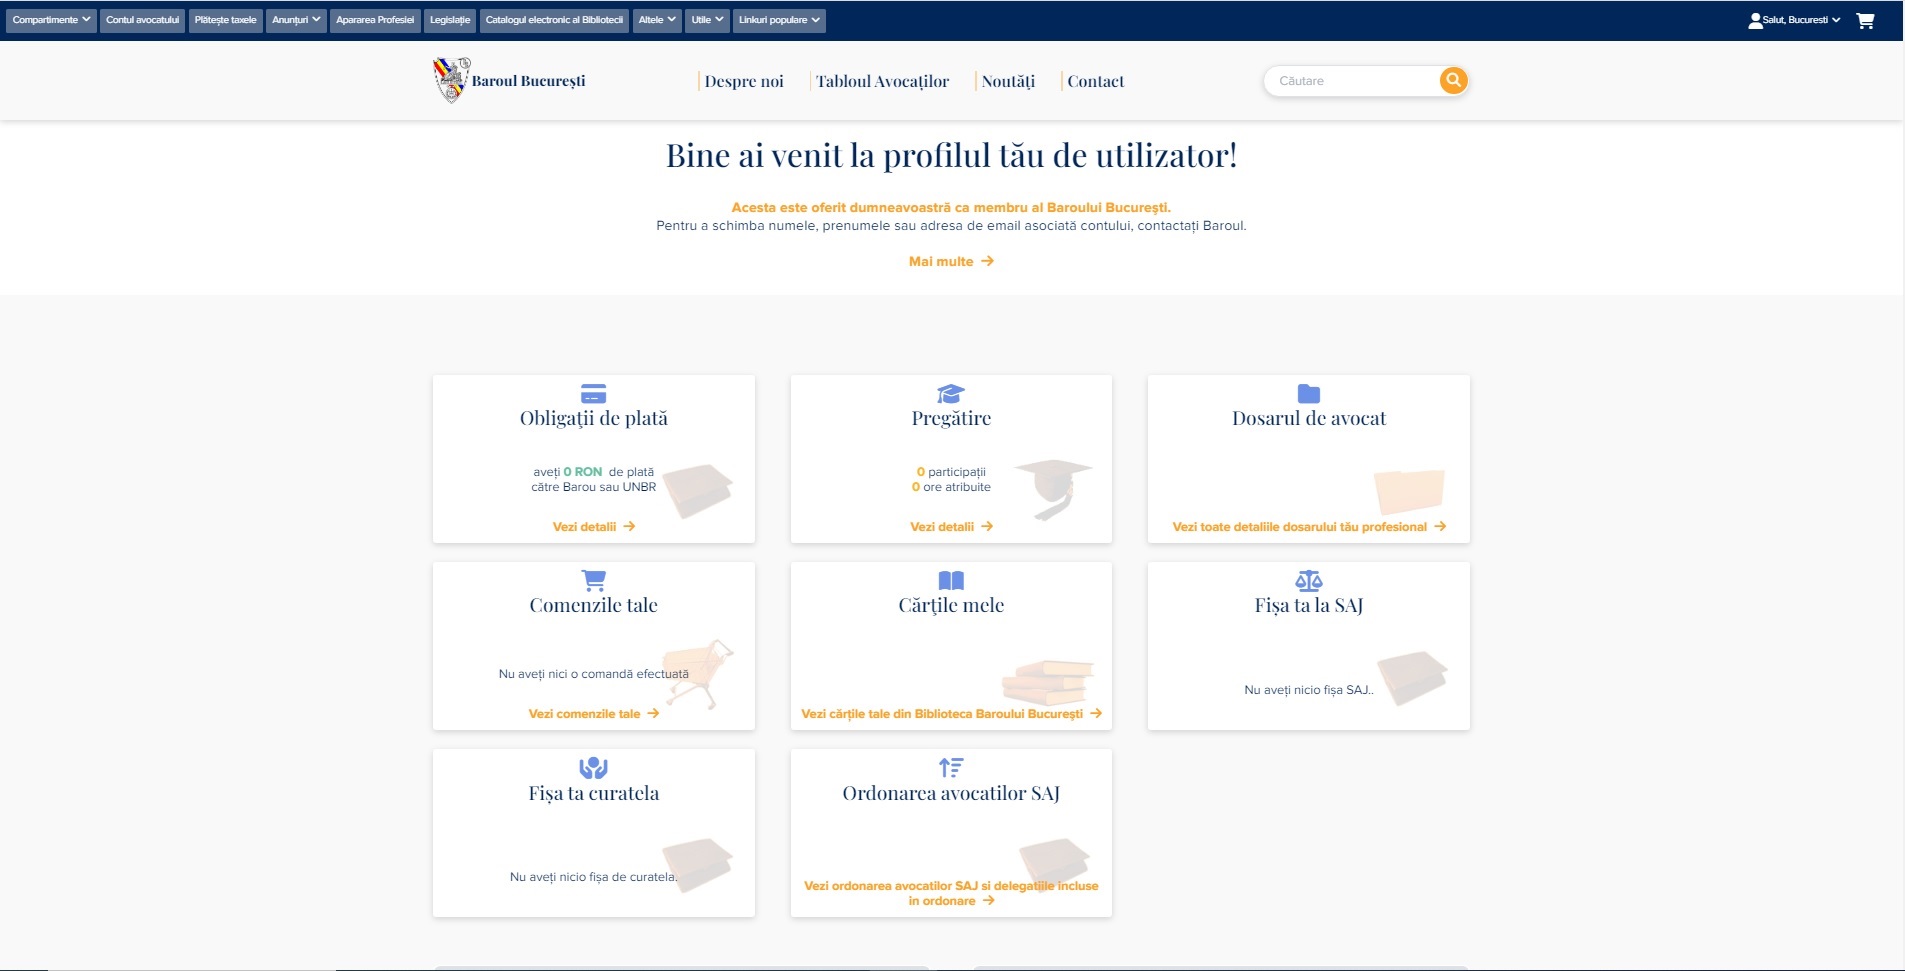The image size is (1905, 971).
Task: Click the shopping cart icon above Comenzile tale
Action: pos(593,579)
